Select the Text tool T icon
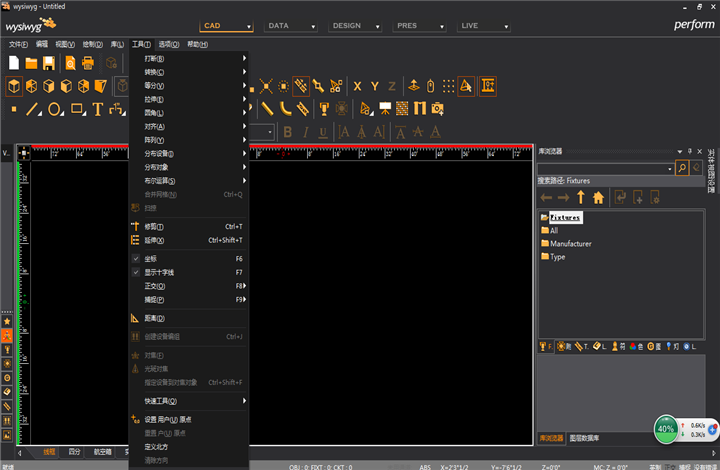Screen dimensions: 720x470 (x=97, y=109)
